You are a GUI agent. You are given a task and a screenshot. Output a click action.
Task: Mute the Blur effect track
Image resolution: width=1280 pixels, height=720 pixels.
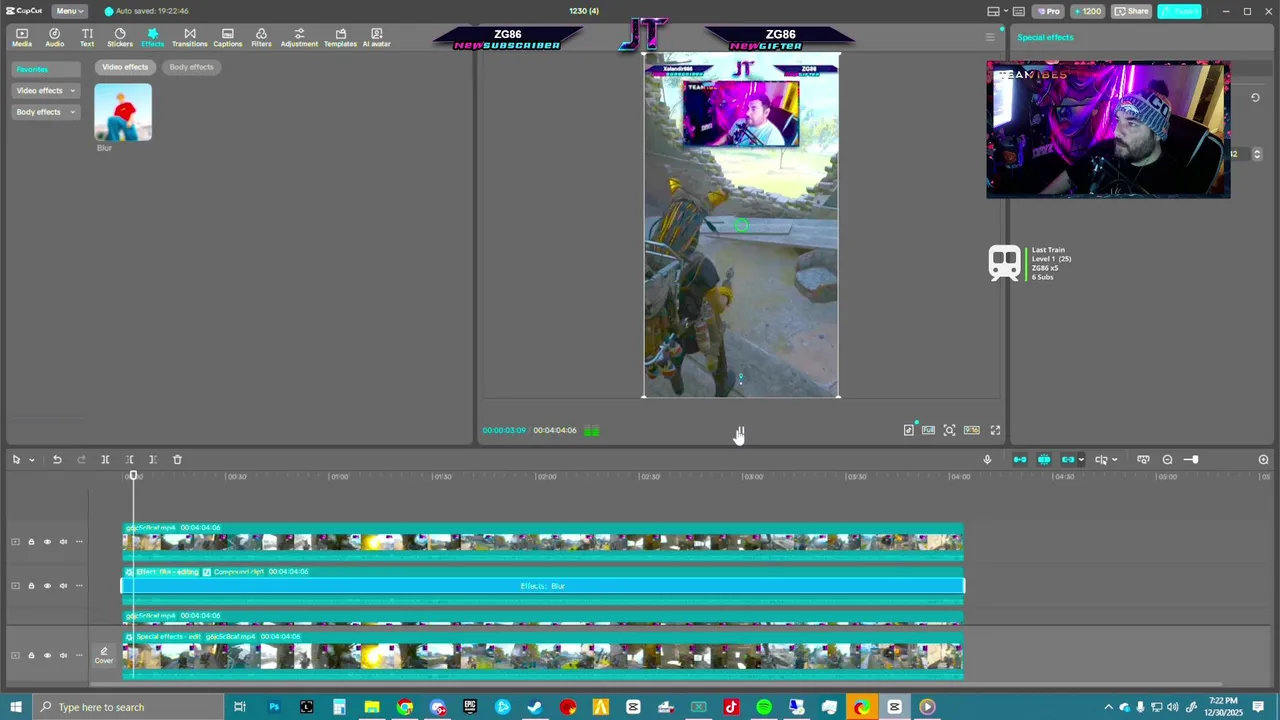[63, 586]
